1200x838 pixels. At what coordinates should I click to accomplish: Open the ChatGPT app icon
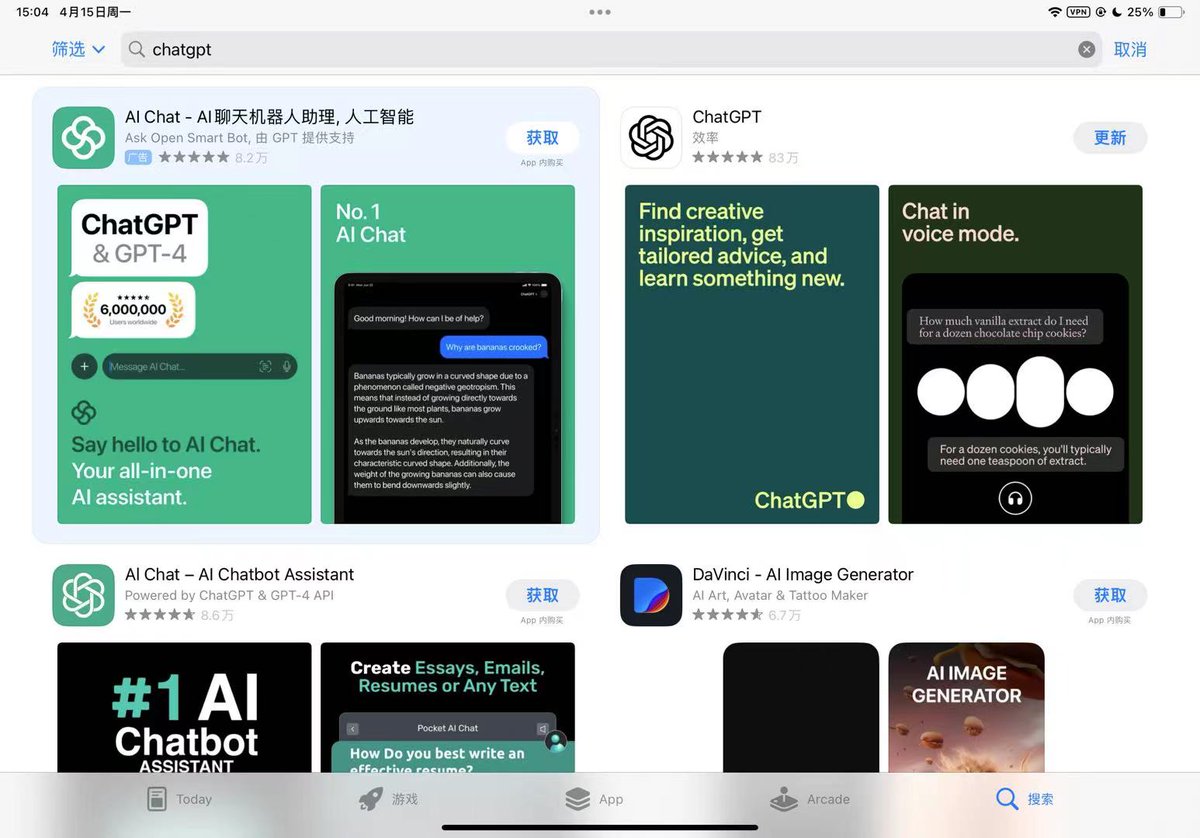coord(651,137)
